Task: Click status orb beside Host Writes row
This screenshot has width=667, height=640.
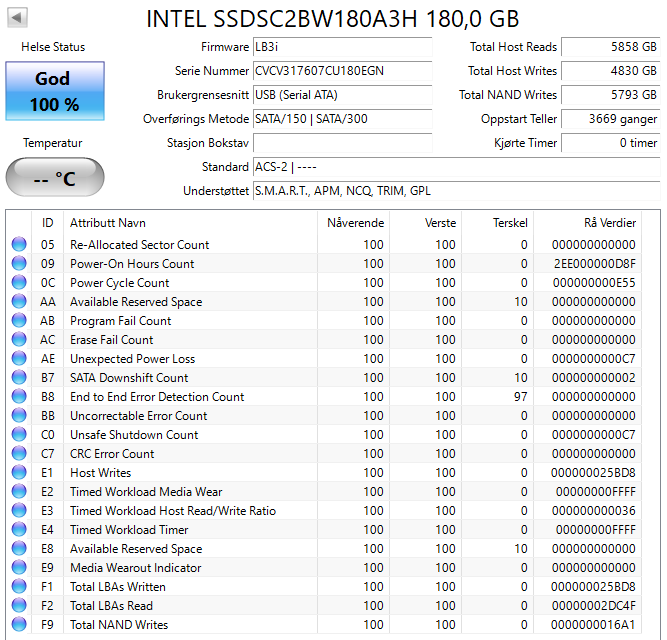Action: click(19, 473)
